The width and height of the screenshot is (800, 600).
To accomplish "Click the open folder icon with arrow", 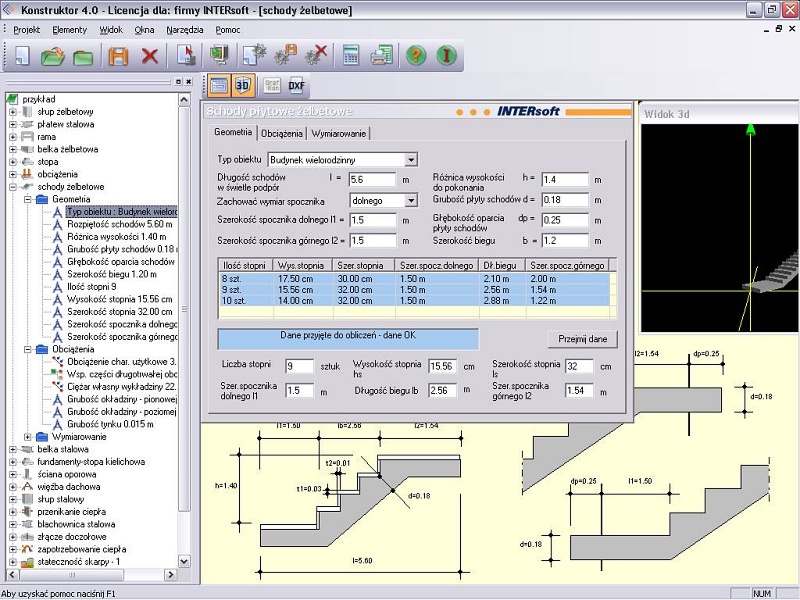I will click(x=52, y=55).
